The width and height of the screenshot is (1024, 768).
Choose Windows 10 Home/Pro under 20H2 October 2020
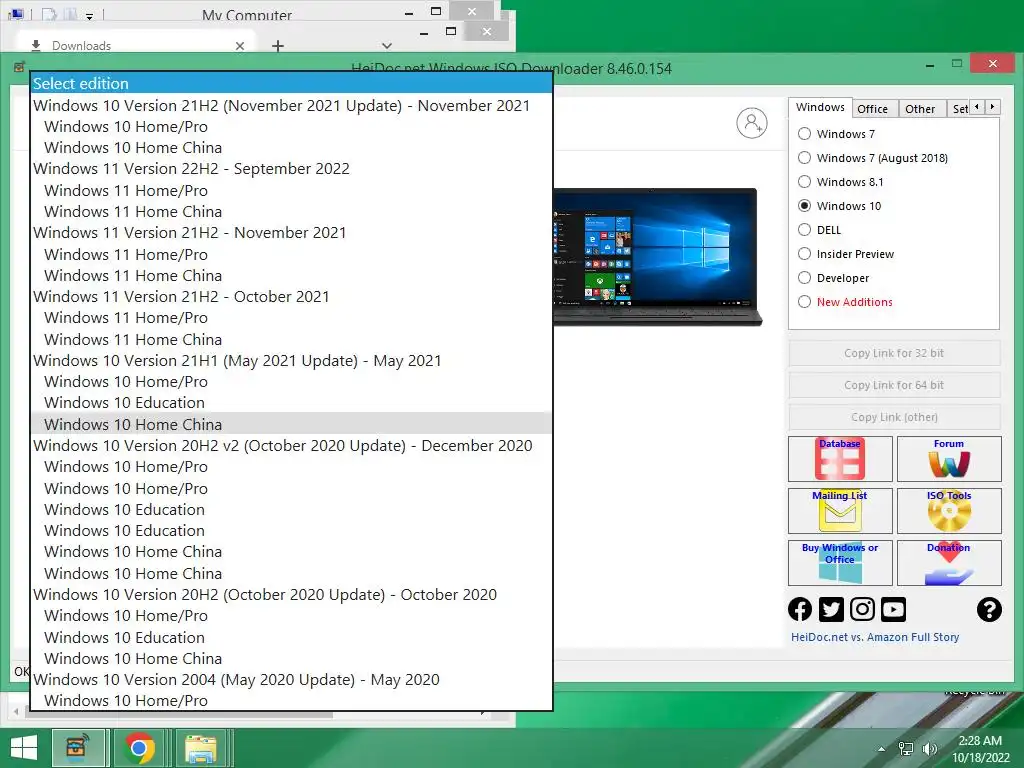[x=291, y=616]
